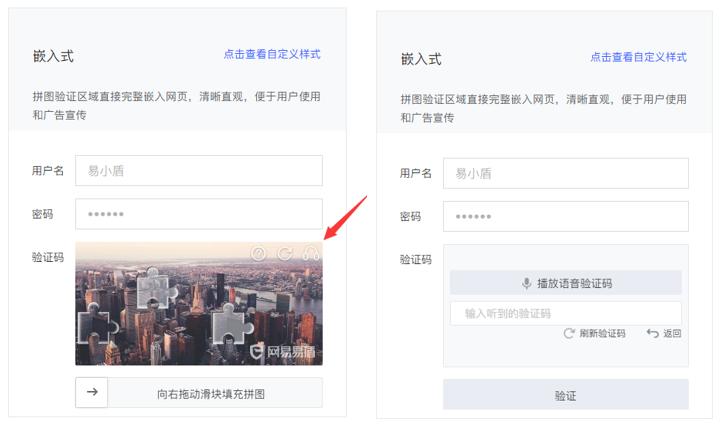Click the refresh icon on the puzzle image

[285, 254]
